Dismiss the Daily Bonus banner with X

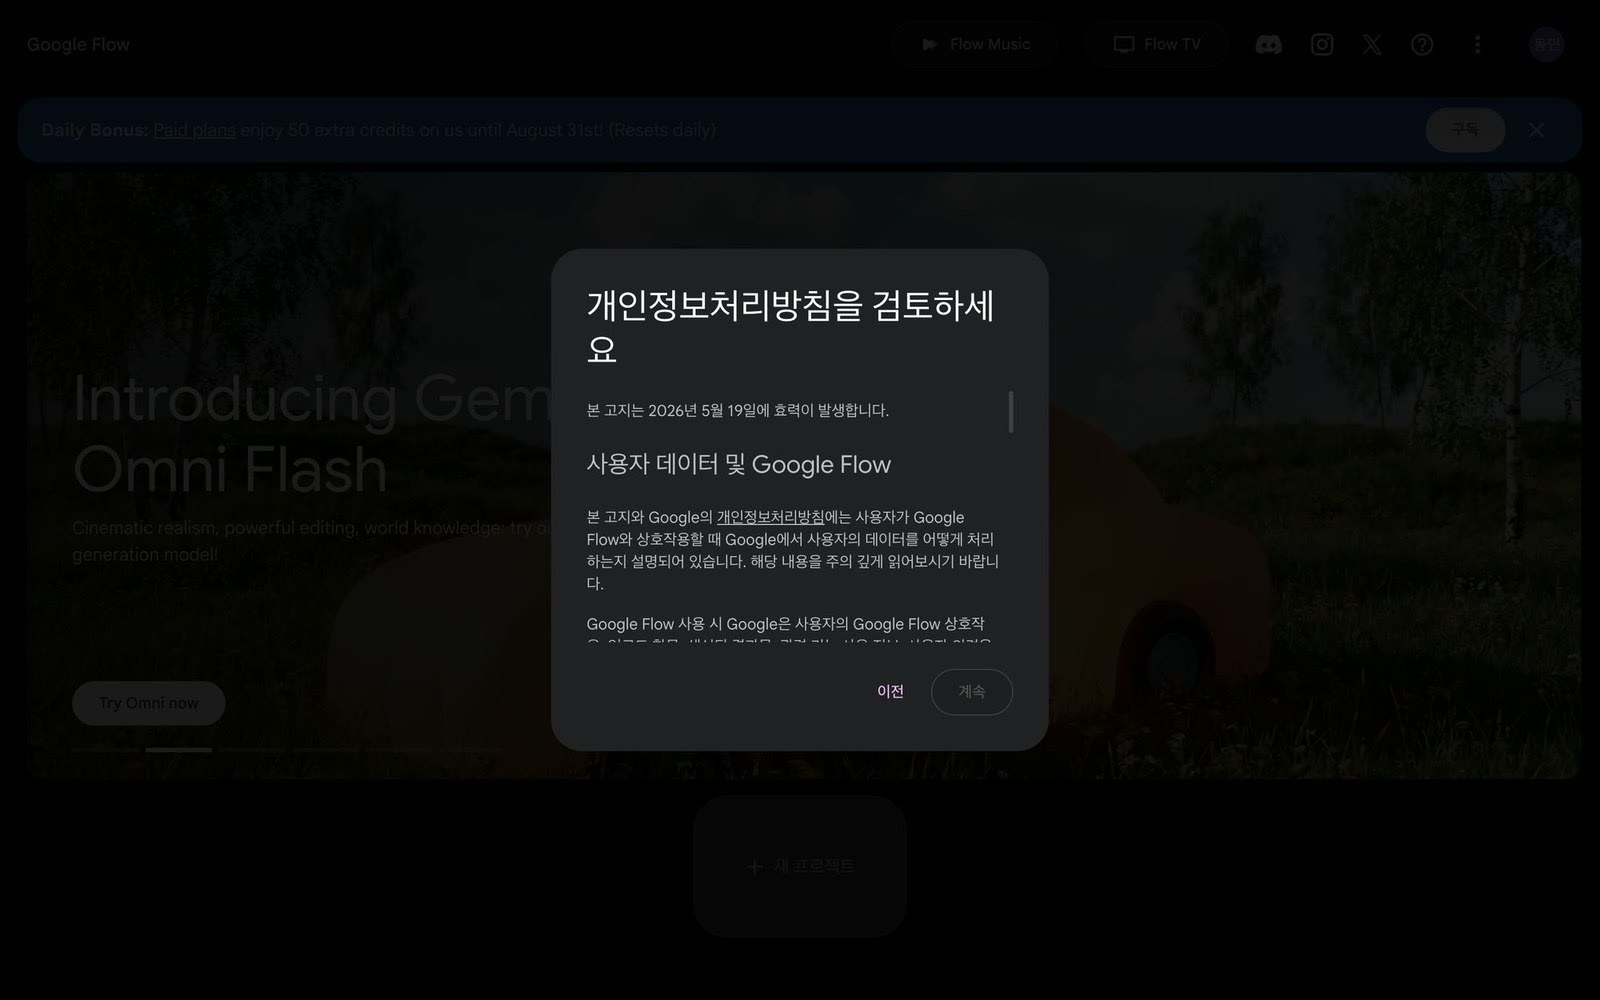[x=1537, y=130]
